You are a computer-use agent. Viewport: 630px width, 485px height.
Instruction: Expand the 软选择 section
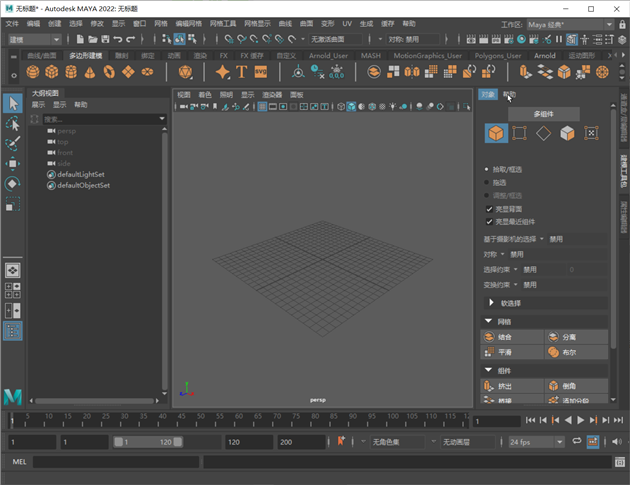coord(492,303)
